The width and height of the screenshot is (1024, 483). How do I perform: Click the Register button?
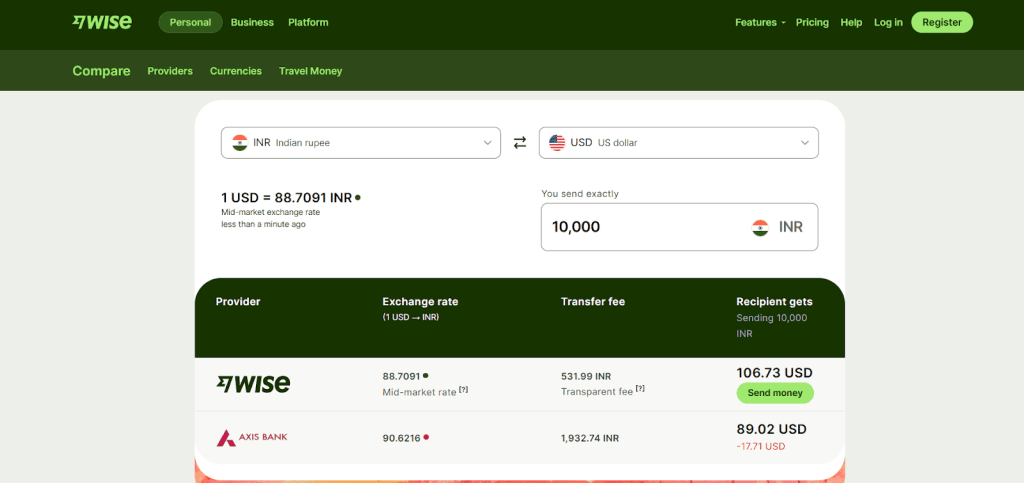(941, 22)
